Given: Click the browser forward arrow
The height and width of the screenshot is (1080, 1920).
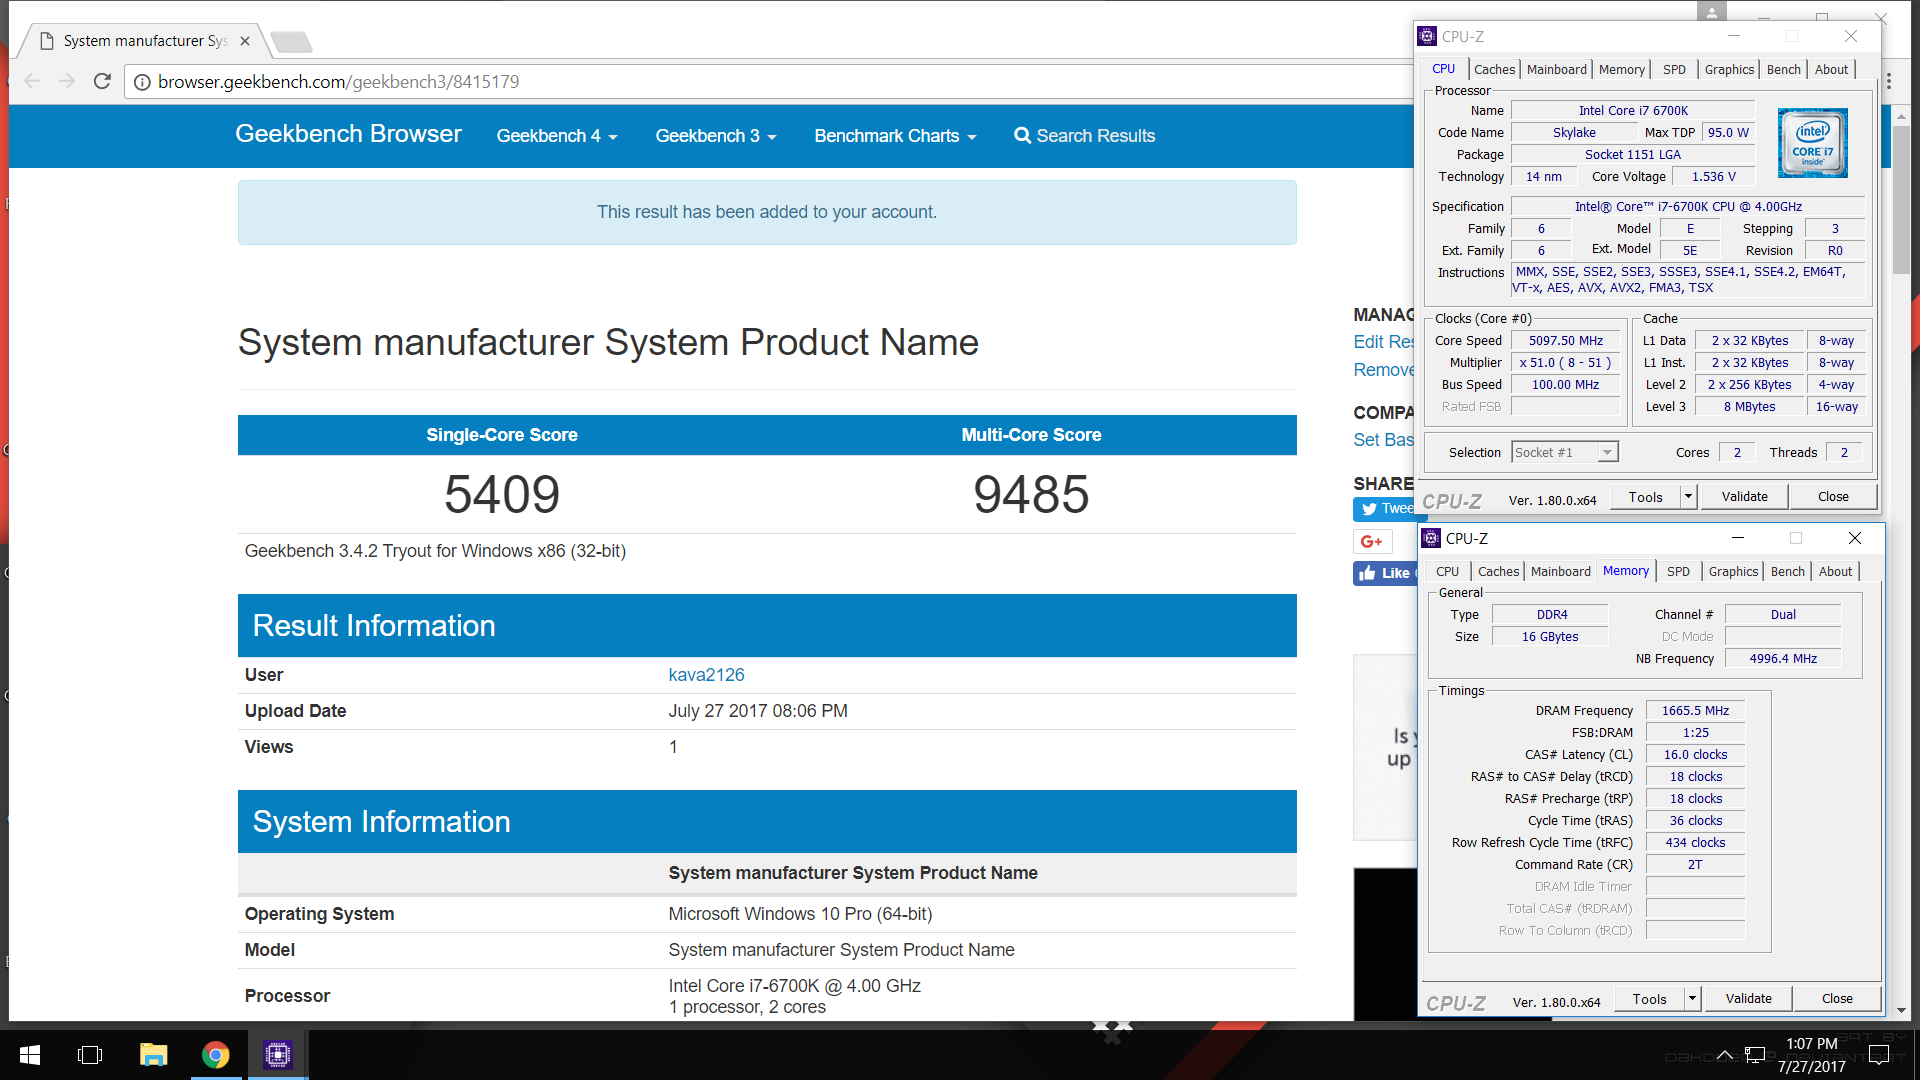Looking at the screenshot, I should pyautogui.click(x=67, y=81).
